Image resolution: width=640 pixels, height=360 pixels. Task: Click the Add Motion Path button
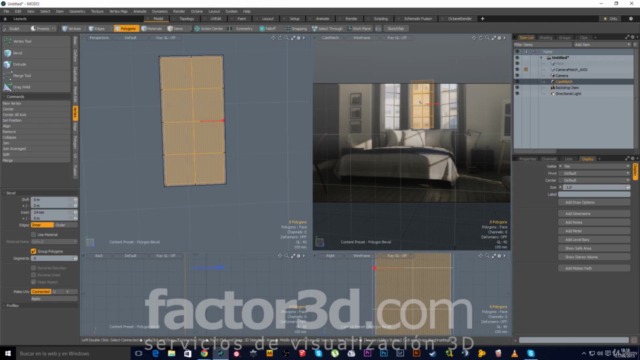pyautogui.click(x=594, y=269)
